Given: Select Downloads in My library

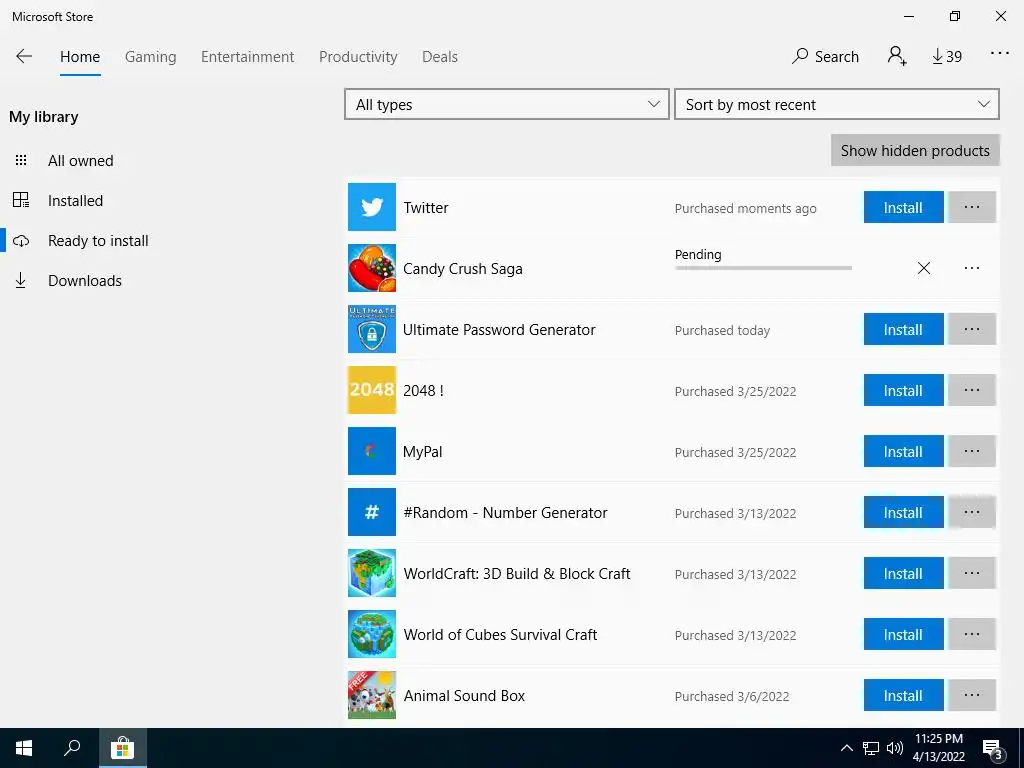Looking at the screenshot, I should pos(85,281).
